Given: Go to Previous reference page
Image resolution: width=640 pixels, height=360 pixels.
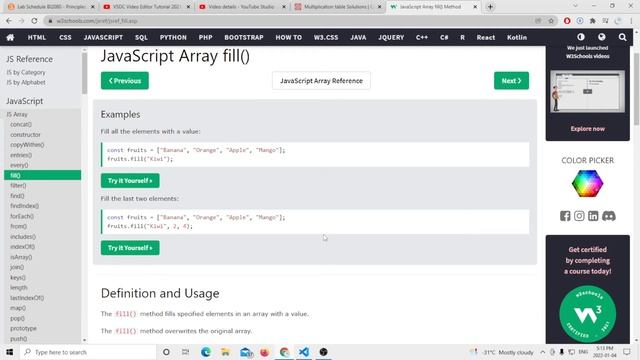Looking at the screenshot, I should click(125, 81).
